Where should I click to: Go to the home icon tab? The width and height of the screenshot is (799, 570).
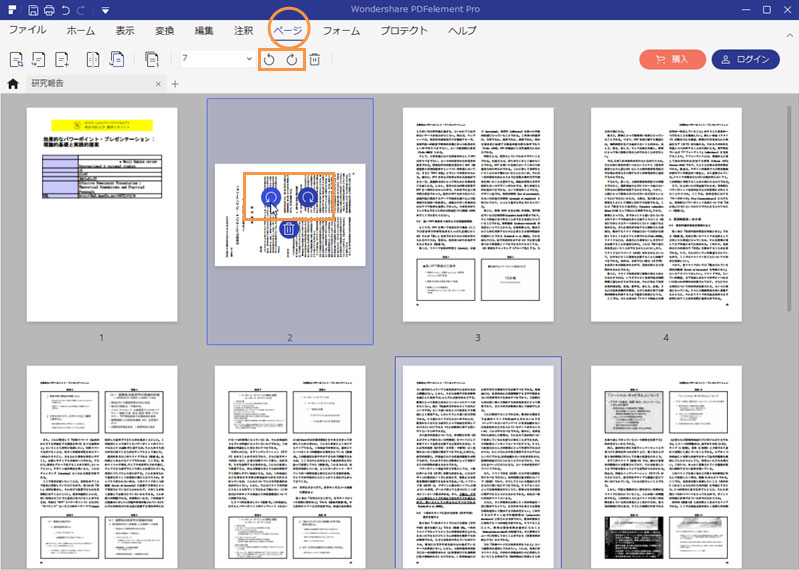pyautogui.click(x=13, y=84)
